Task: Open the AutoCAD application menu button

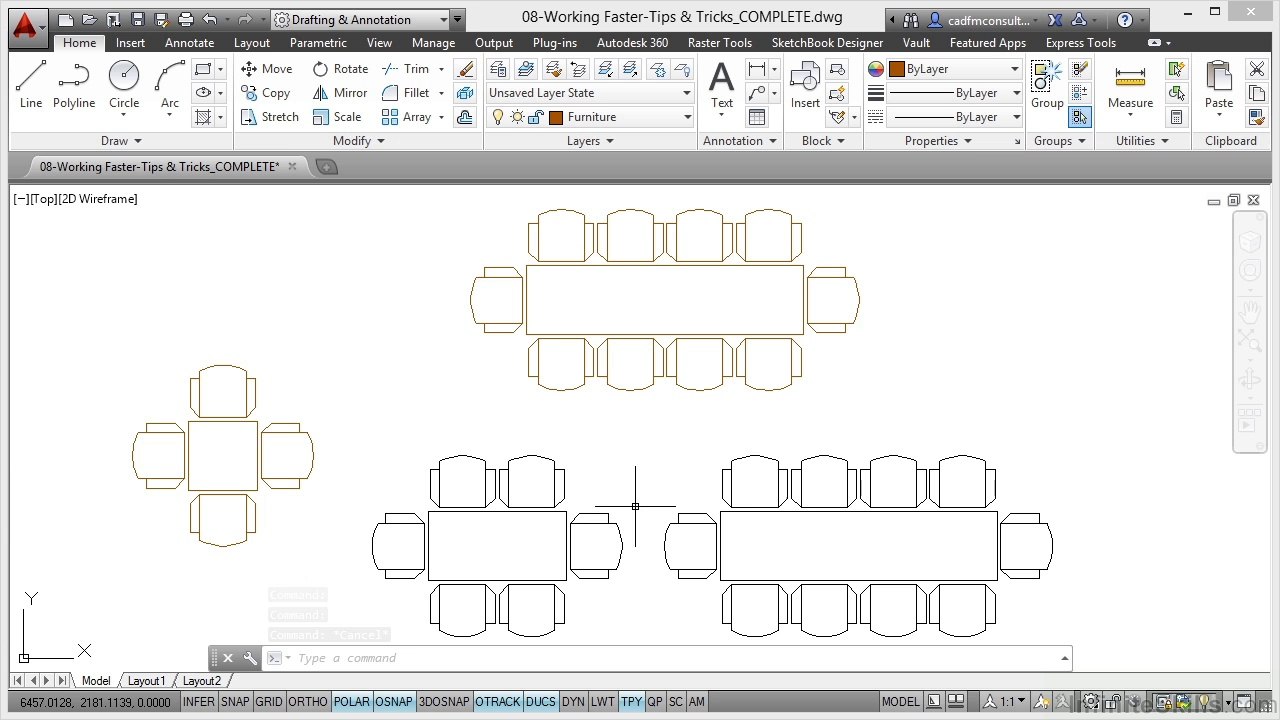Action: [27, 26]
